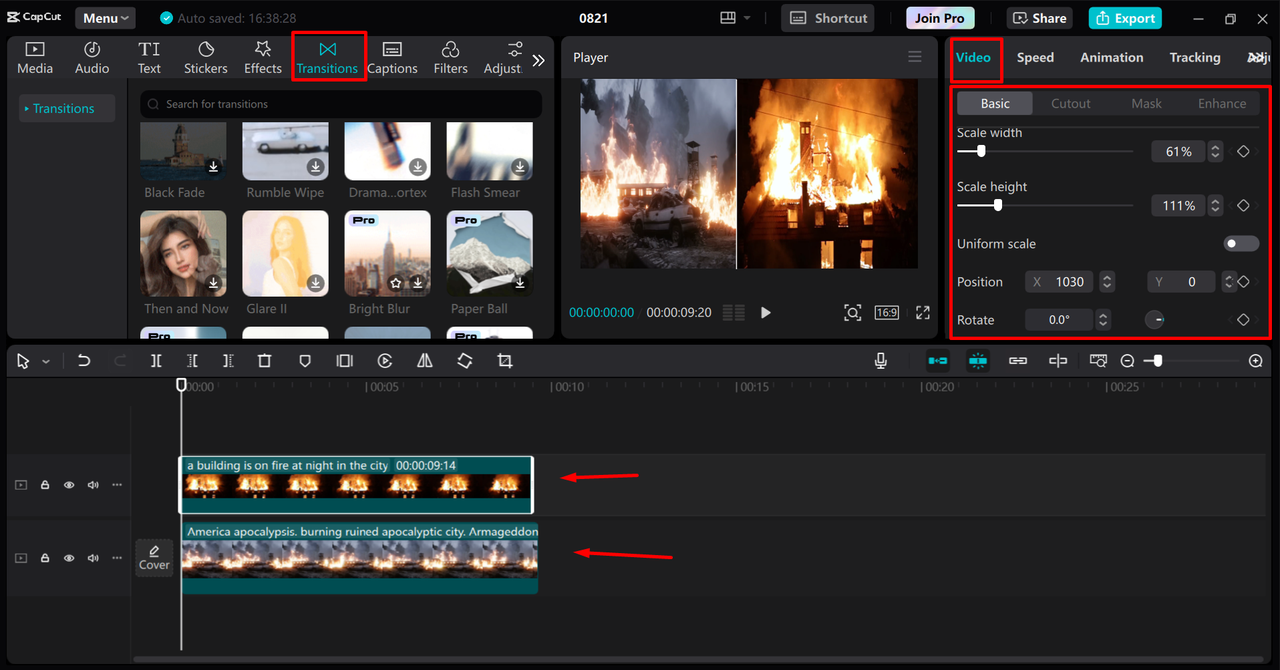Start voice recording with microphone icon
Screen dimensions: 1280x670
point(881,361)
